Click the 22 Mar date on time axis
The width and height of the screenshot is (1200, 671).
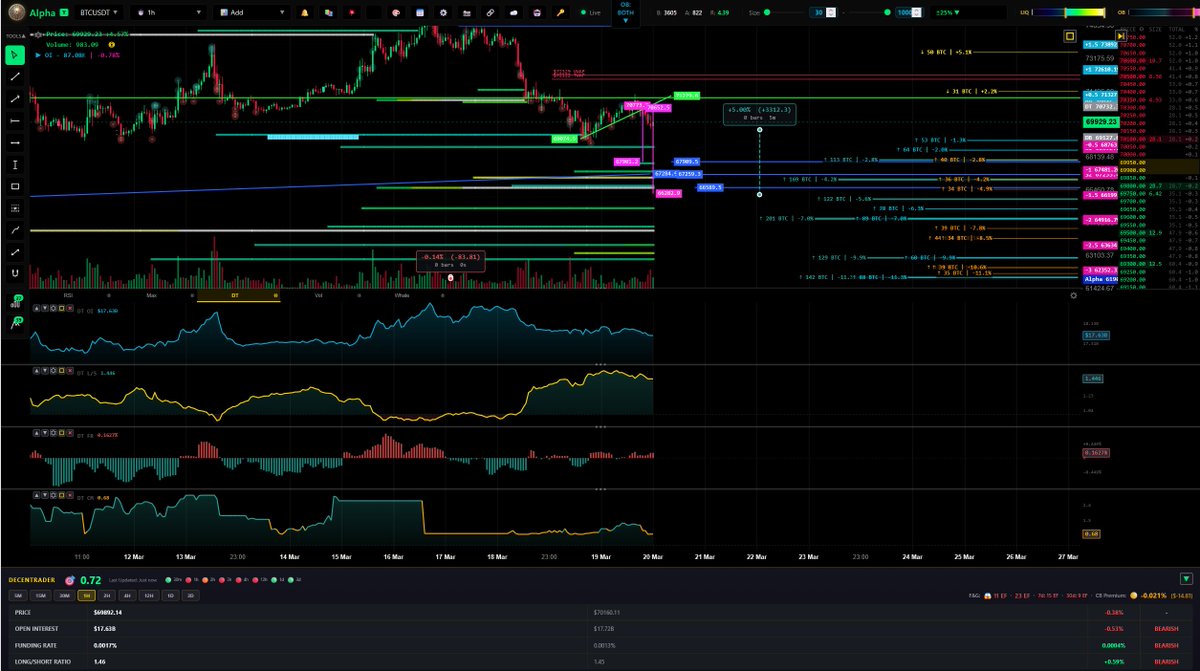(x=757, y=556)
